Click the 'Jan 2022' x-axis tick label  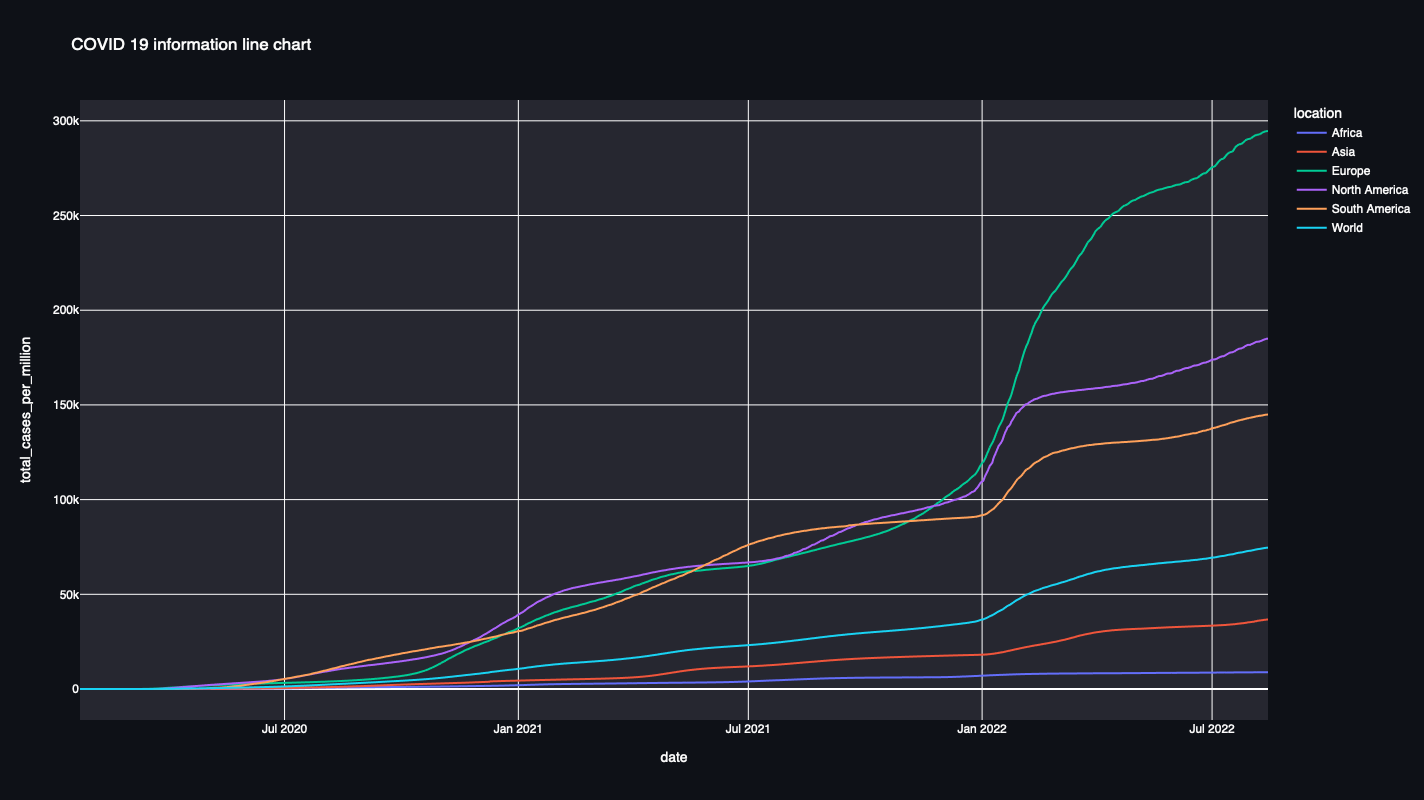[x=982, y=730]
